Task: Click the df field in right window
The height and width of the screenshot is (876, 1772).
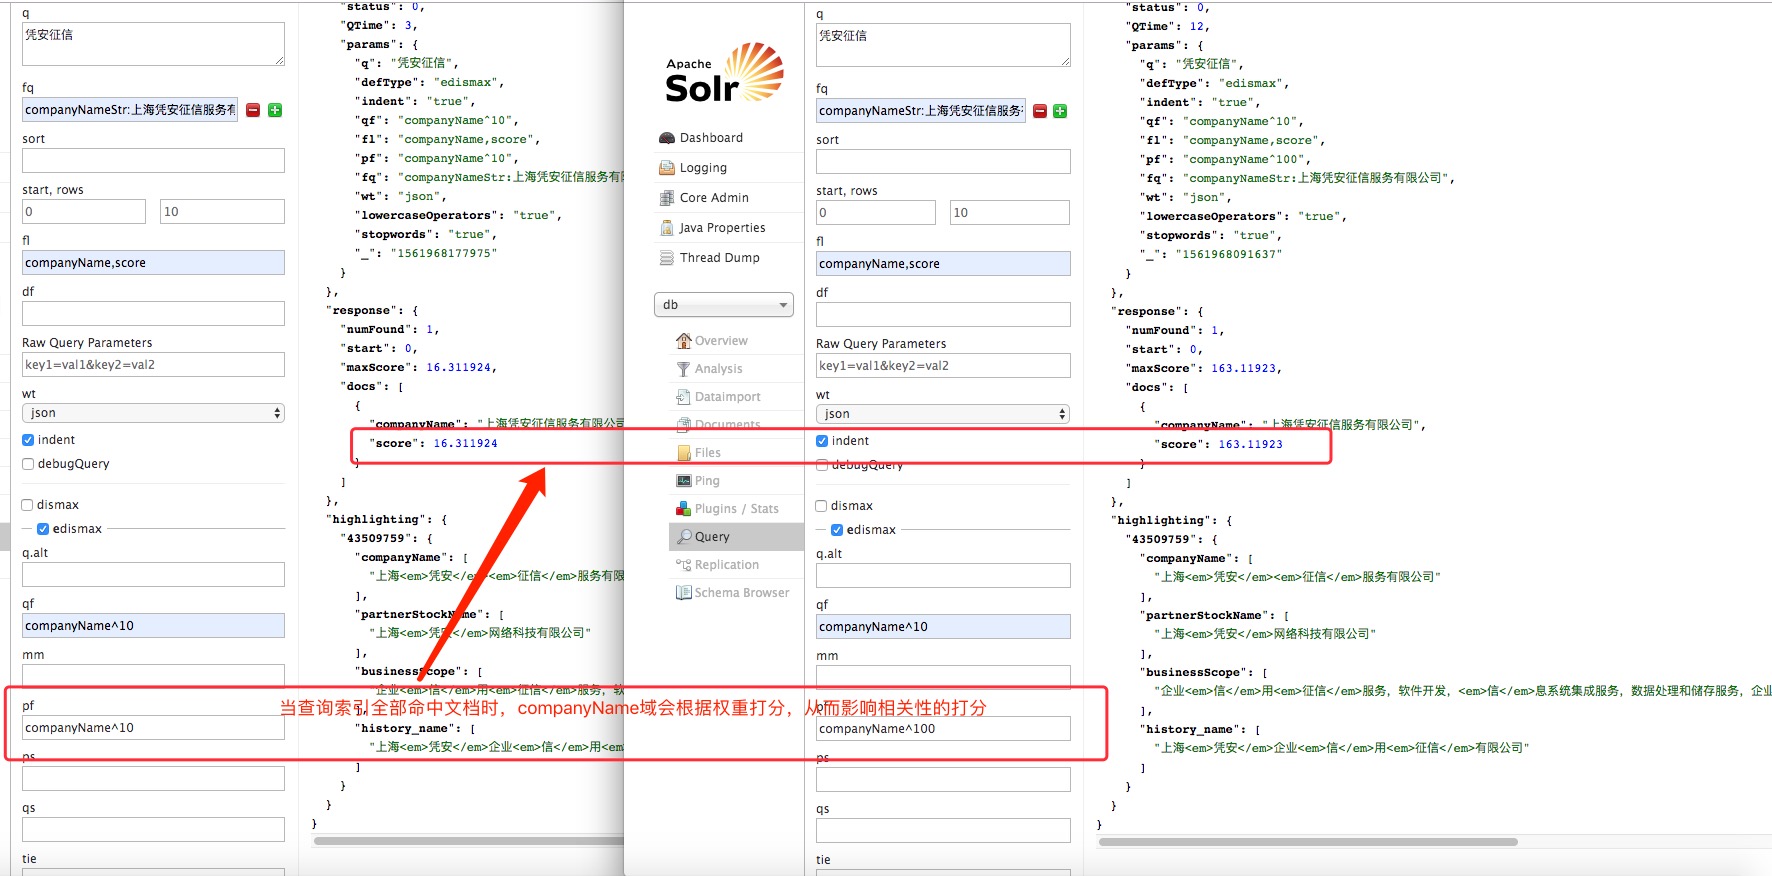Action: pos(943,315)
